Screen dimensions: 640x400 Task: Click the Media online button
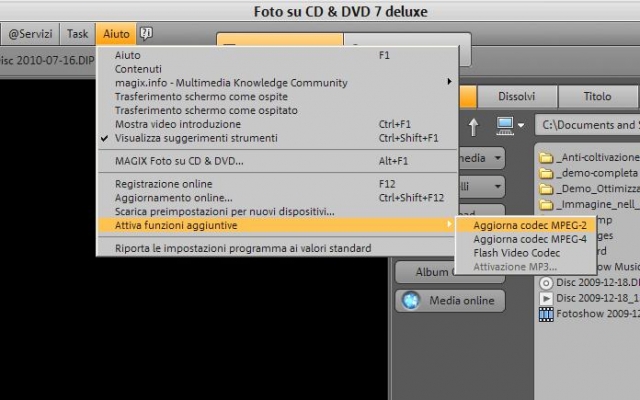[x=450, y=300]
